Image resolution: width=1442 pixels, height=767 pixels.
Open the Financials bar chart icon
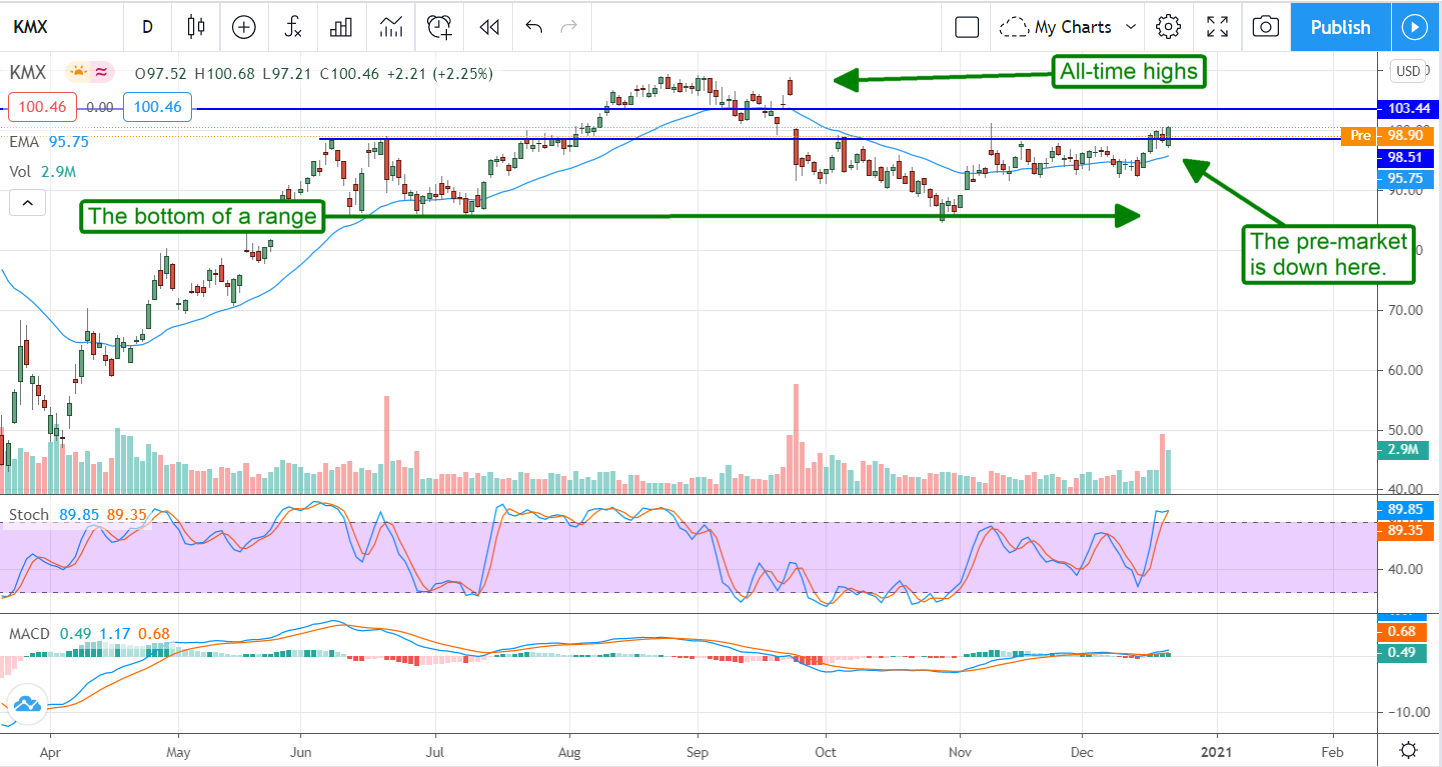tap(342, 27)
